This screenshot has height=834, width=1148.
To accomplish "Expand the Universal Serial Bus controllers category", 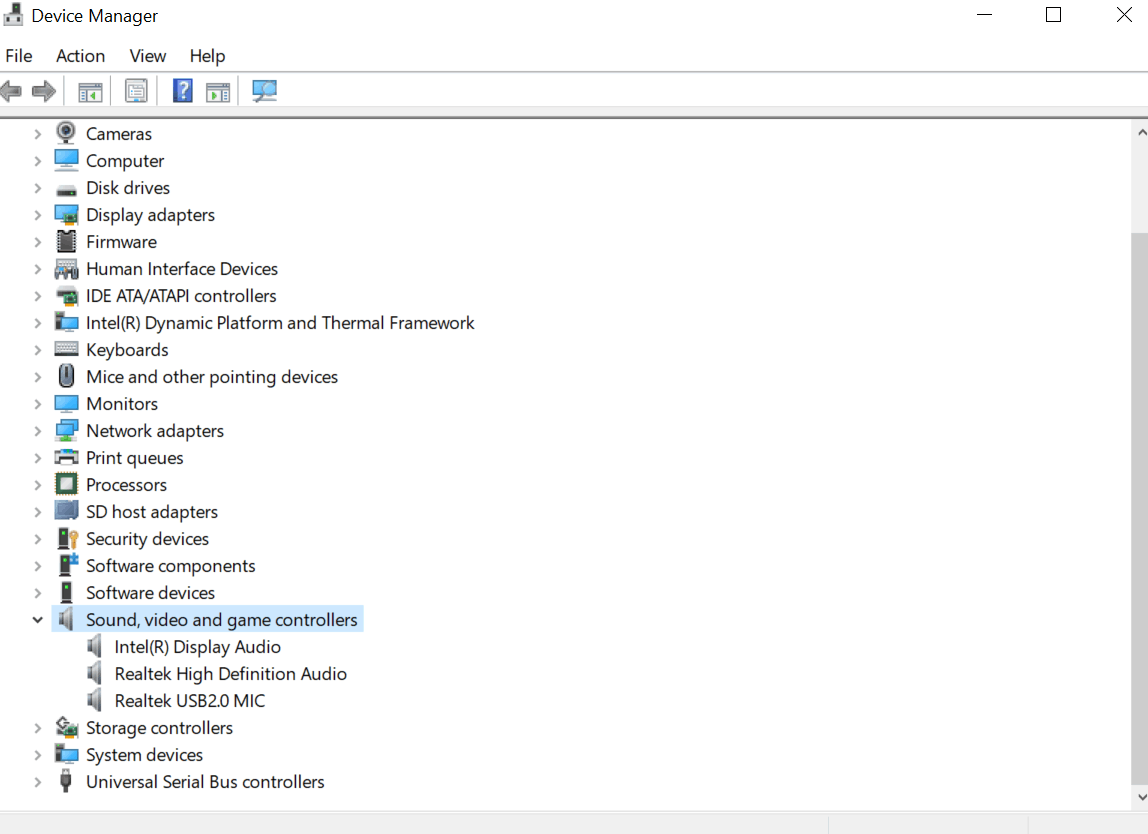I will (x=37, y=781).
